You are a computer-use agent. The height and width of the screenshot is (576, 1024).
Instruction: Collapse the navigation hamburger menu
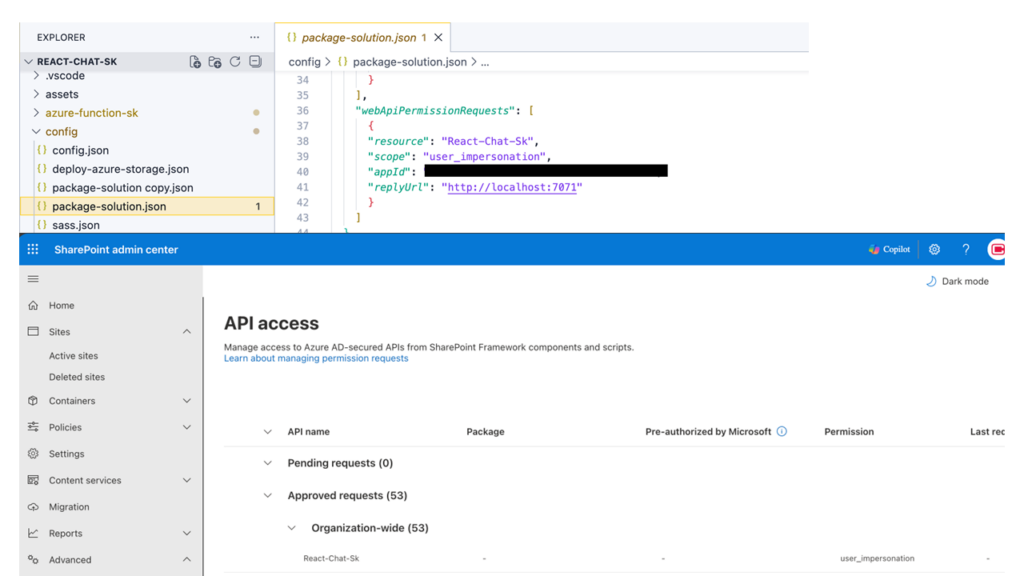point(33,279)
